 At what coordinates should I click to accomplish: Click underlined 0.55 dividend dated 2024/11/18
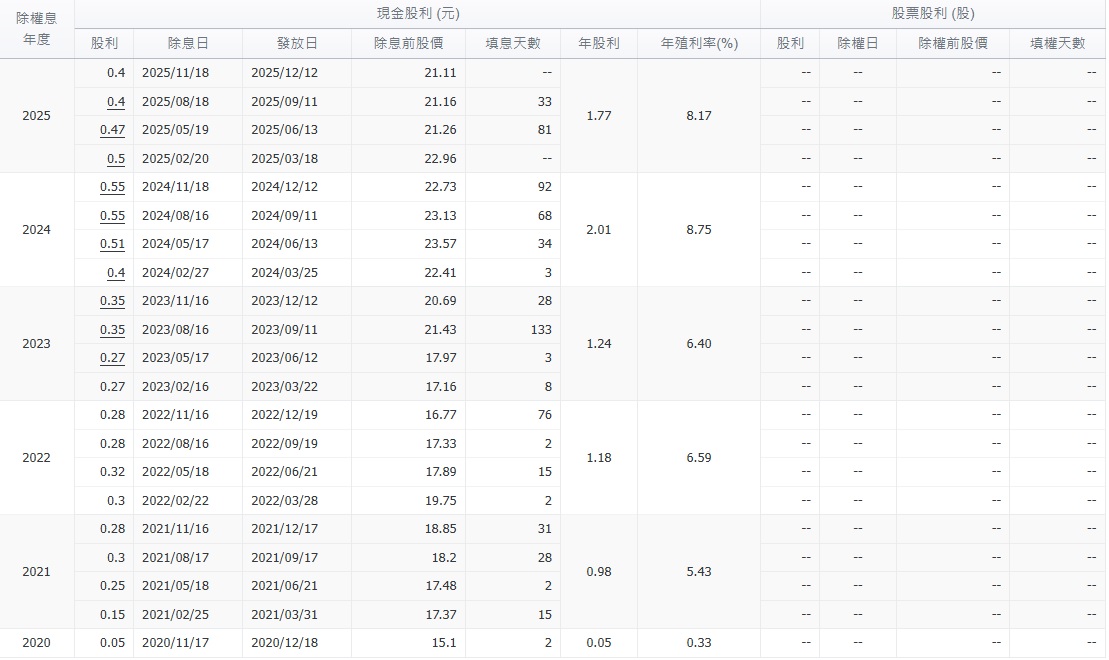point(112,187)
